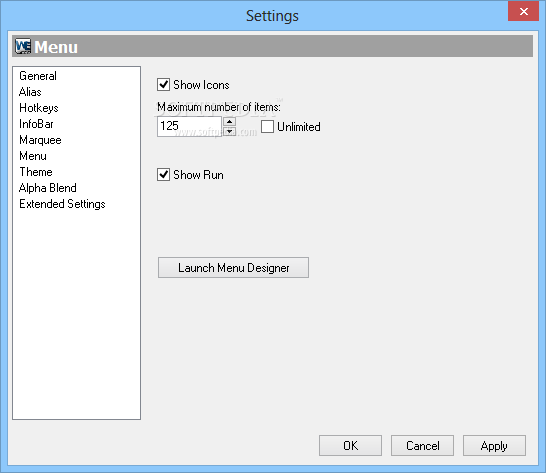Open InfoBar settings category
The image size is (546, 473).
pos(37,124)
